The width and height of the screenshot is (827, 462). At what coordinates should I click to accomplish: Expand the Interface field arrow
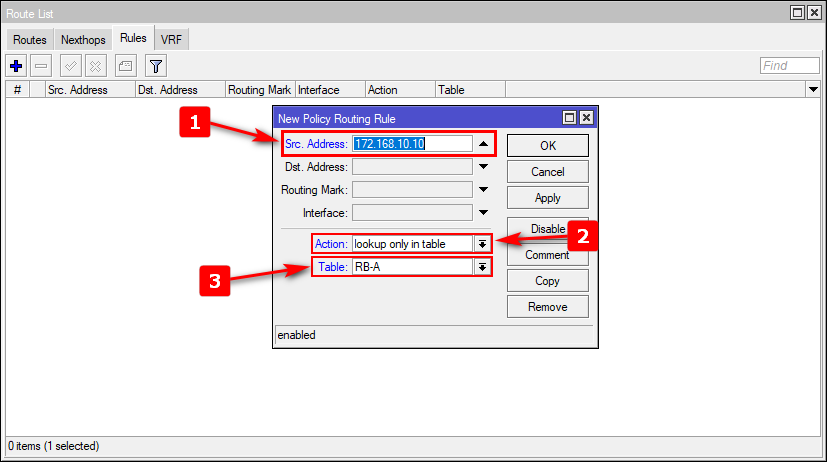483,213
